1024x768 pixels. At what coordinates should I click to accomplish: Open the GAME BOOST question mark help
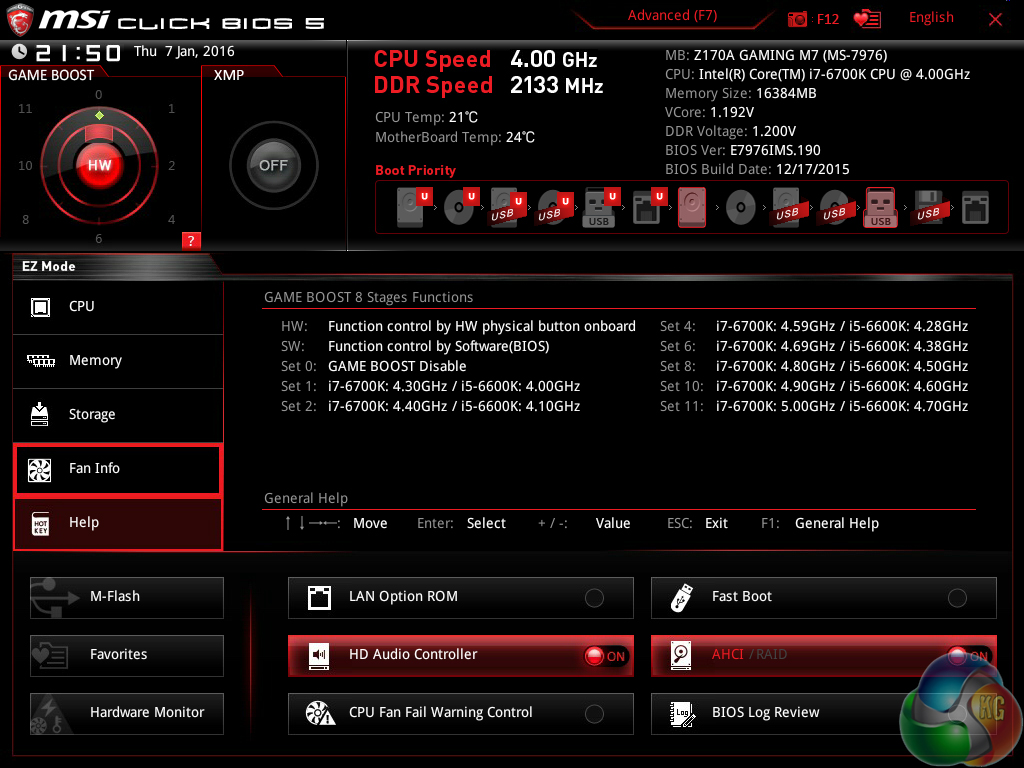(191, 240)
